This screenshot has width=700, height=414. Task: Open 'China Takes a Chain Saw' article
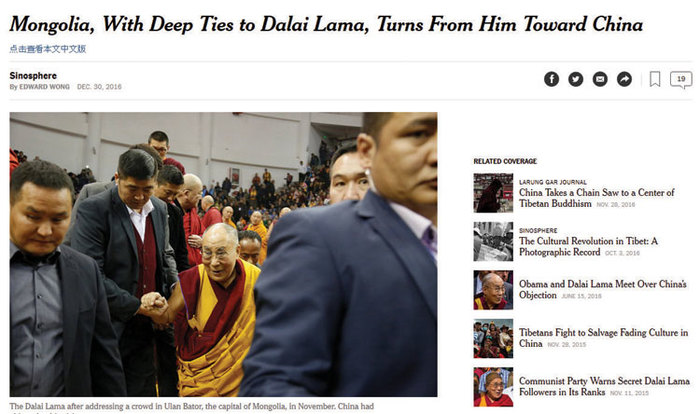tap(596, 198)
